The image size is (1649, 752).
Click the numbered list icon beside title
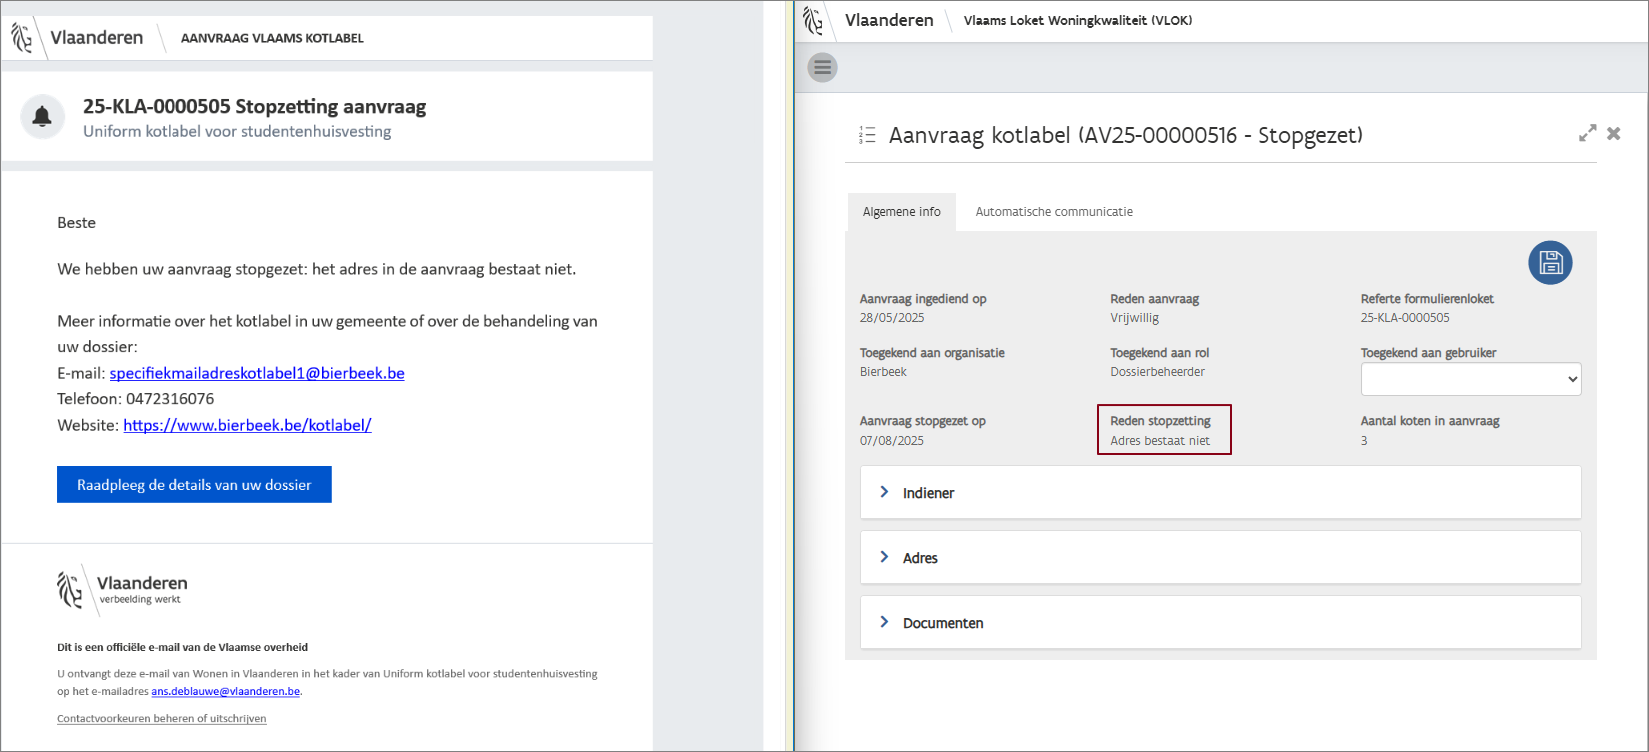point(867,135)
